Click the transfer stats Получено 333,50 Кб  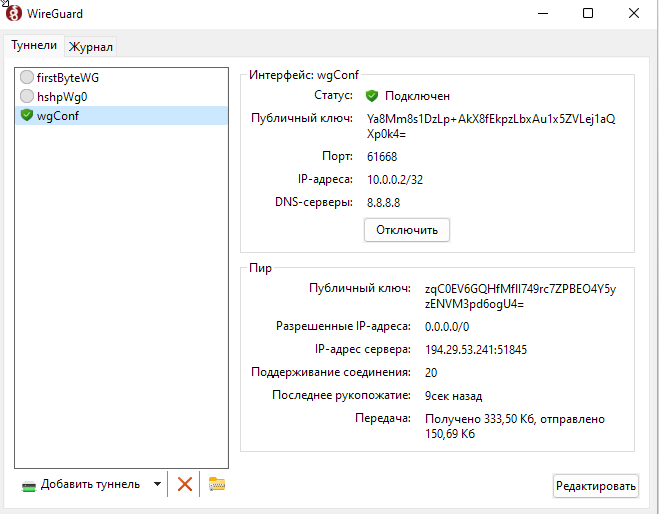(x=515, y=426)
